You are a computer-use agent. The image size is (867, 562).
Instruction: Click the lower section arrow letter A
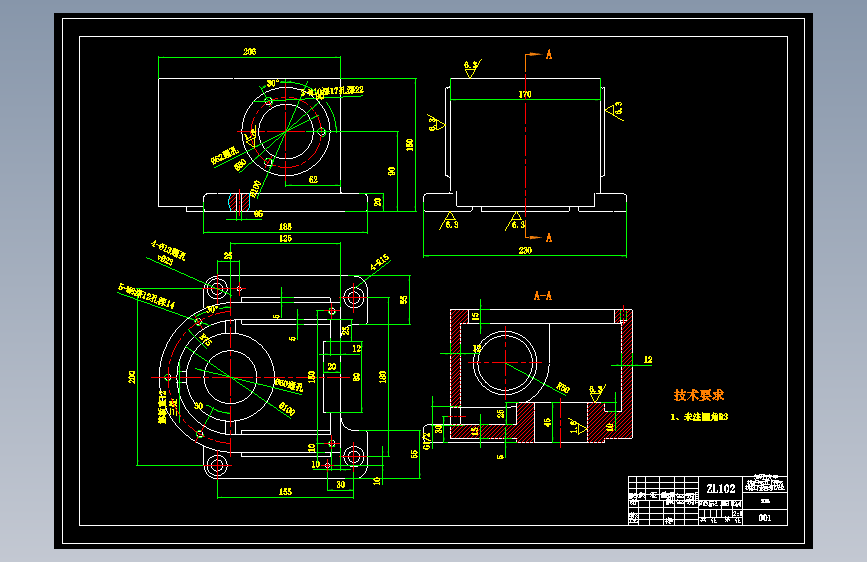(549, 237)
